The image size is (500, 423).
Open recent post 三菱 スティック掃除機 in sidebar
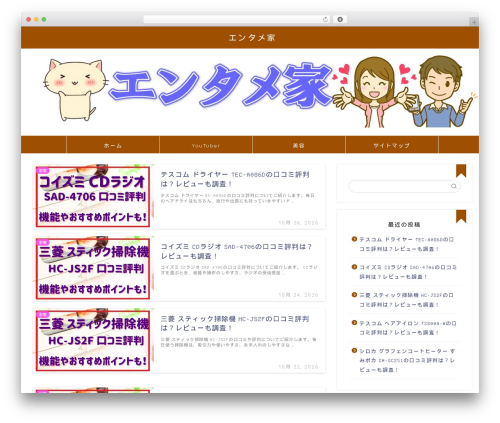tap(406, 300)
